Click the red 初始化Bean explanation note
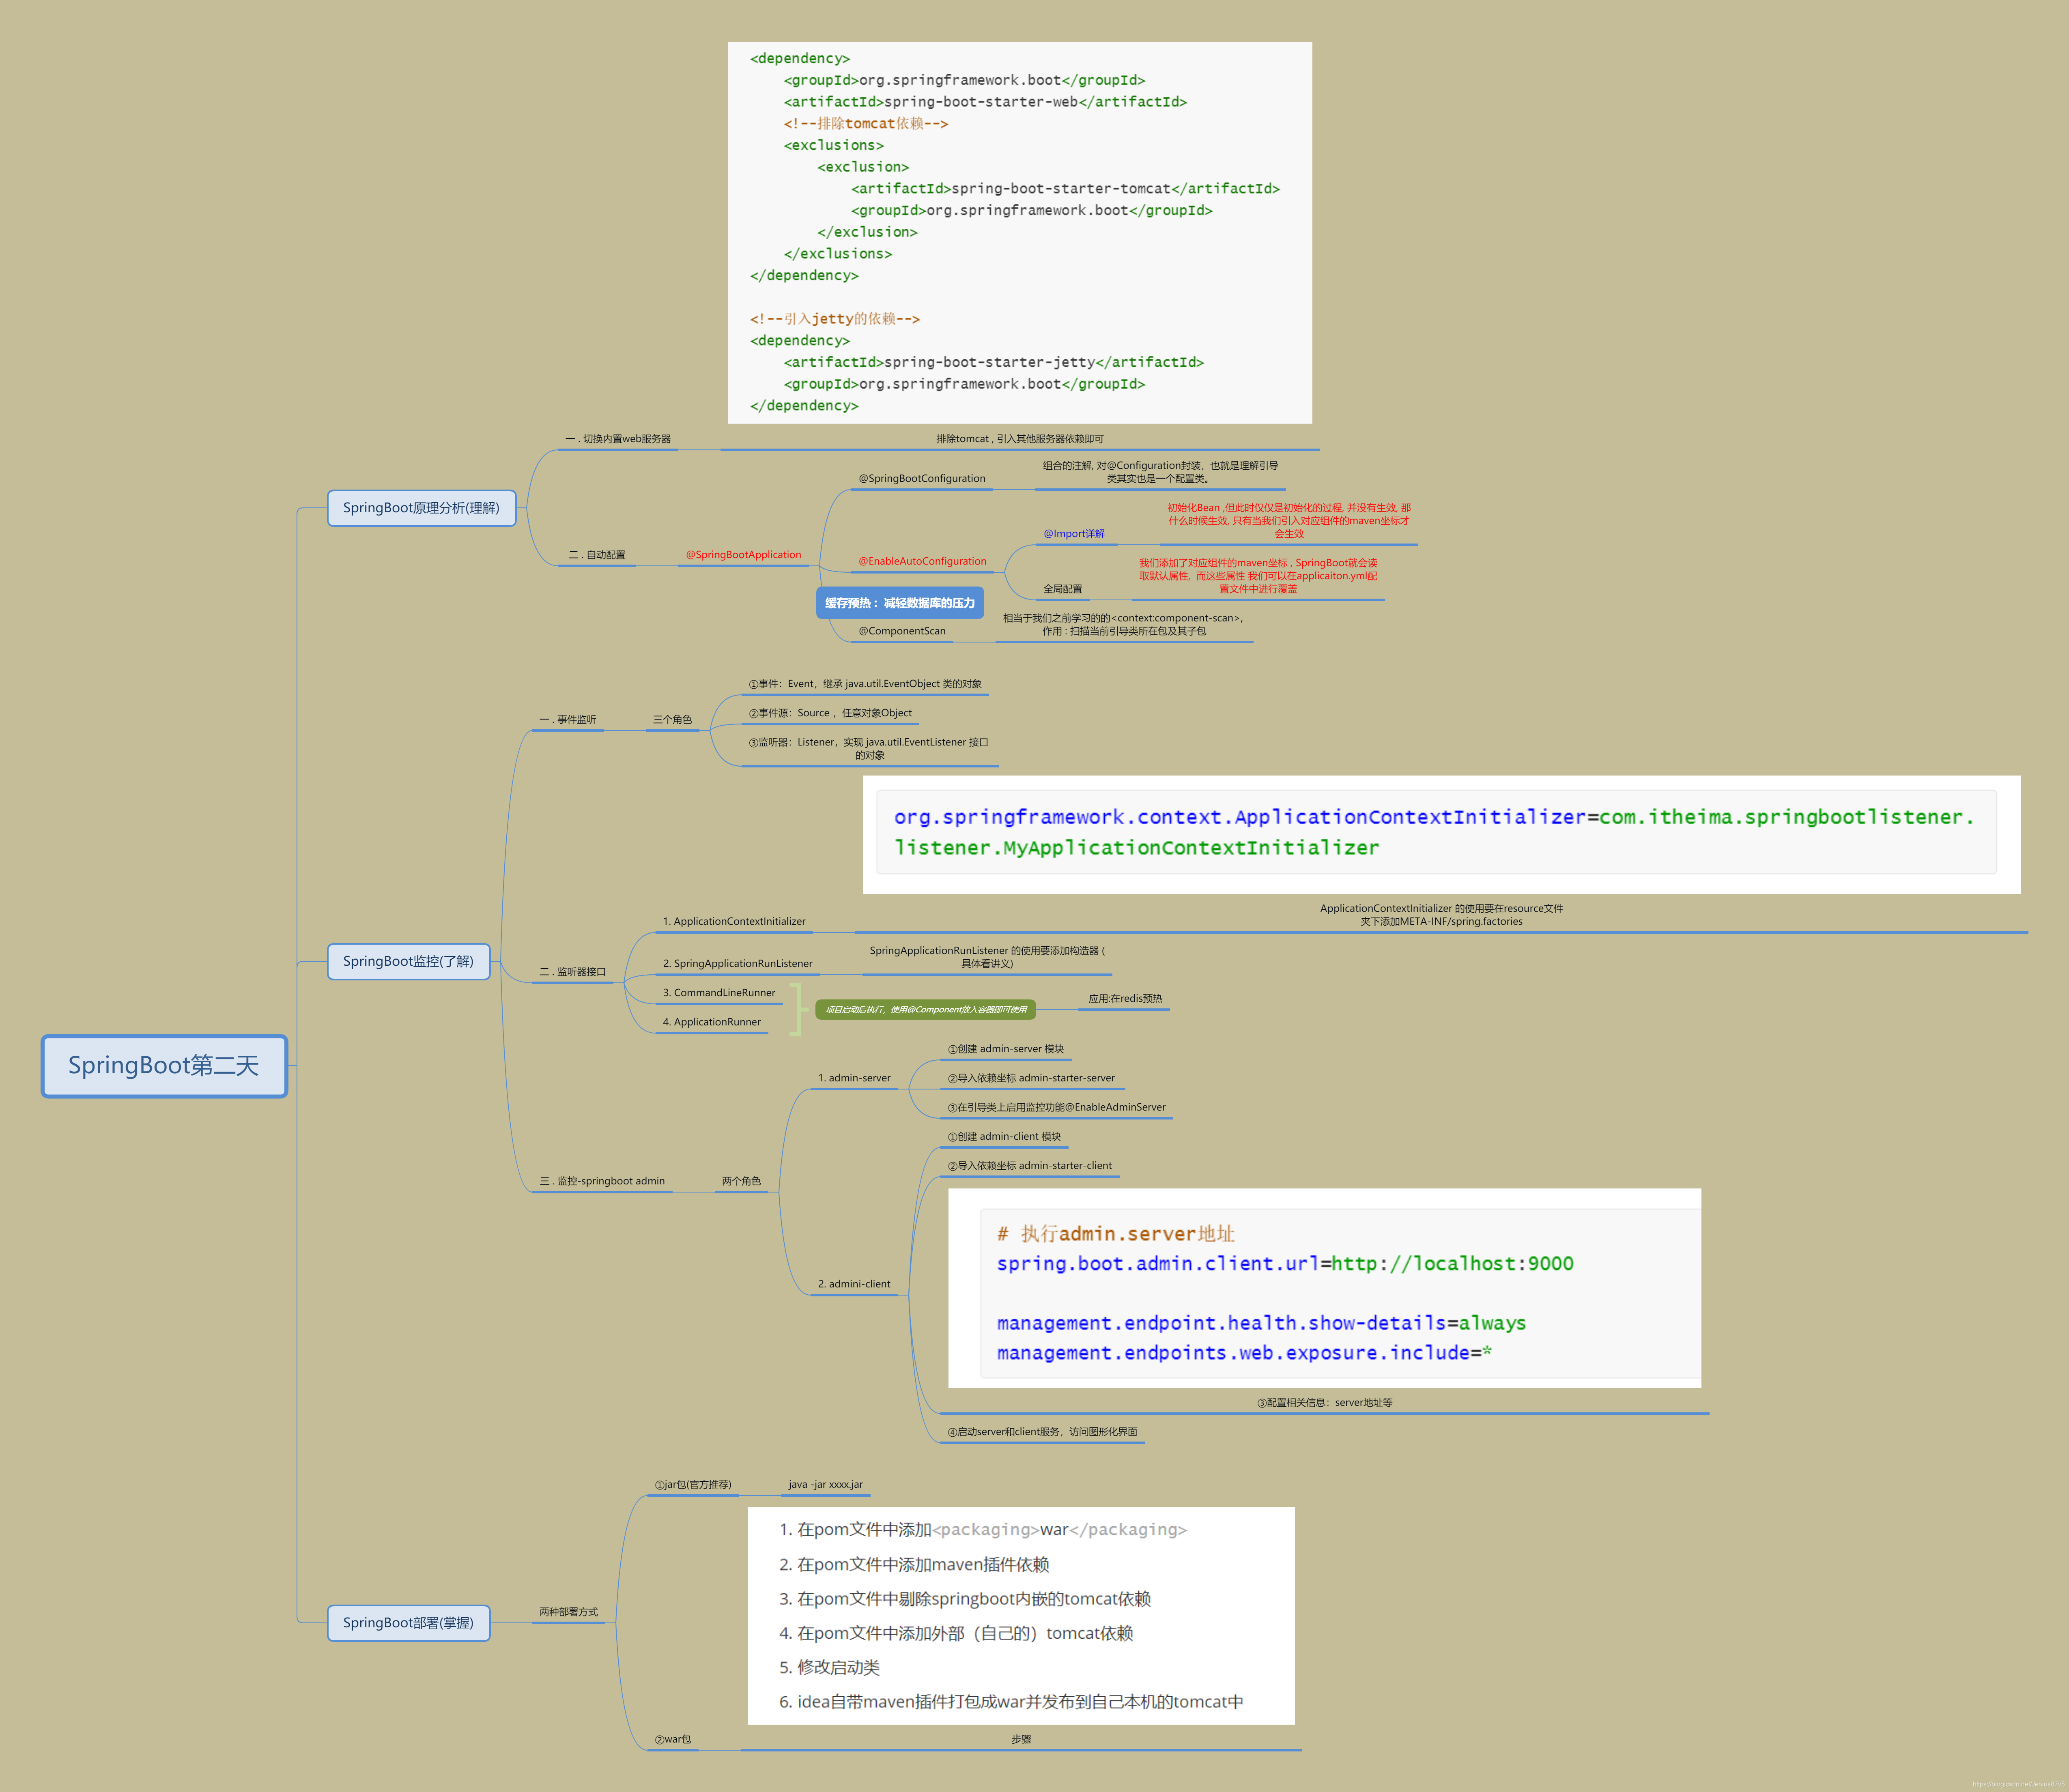The height and width of the screenshot is (1792, 2069). coord(1289,521)
